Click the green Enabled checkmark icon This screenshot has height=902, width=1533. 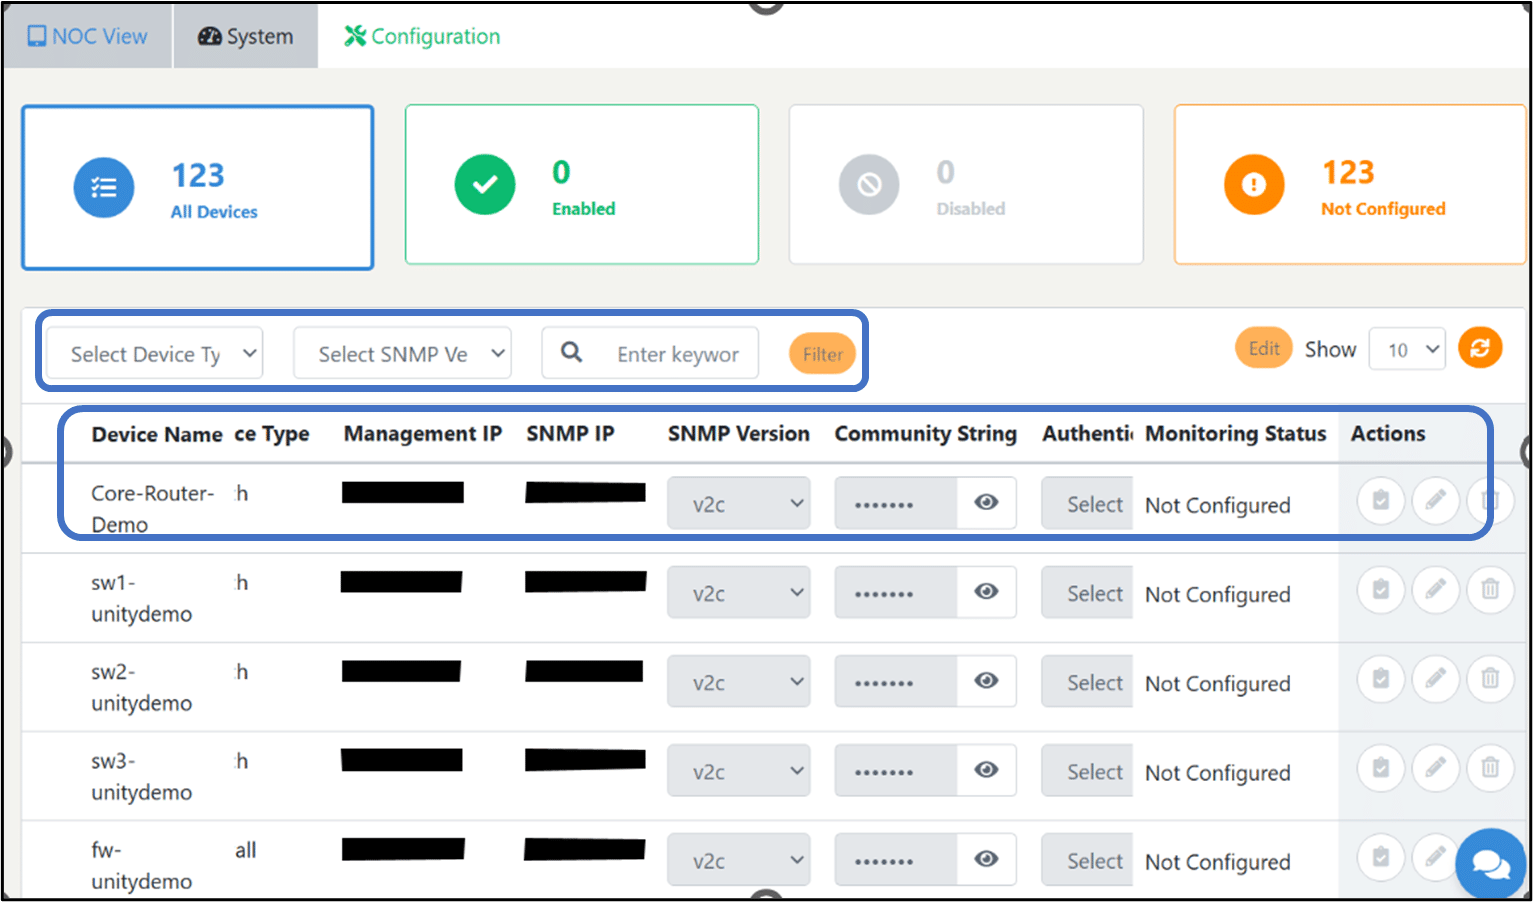485,185
